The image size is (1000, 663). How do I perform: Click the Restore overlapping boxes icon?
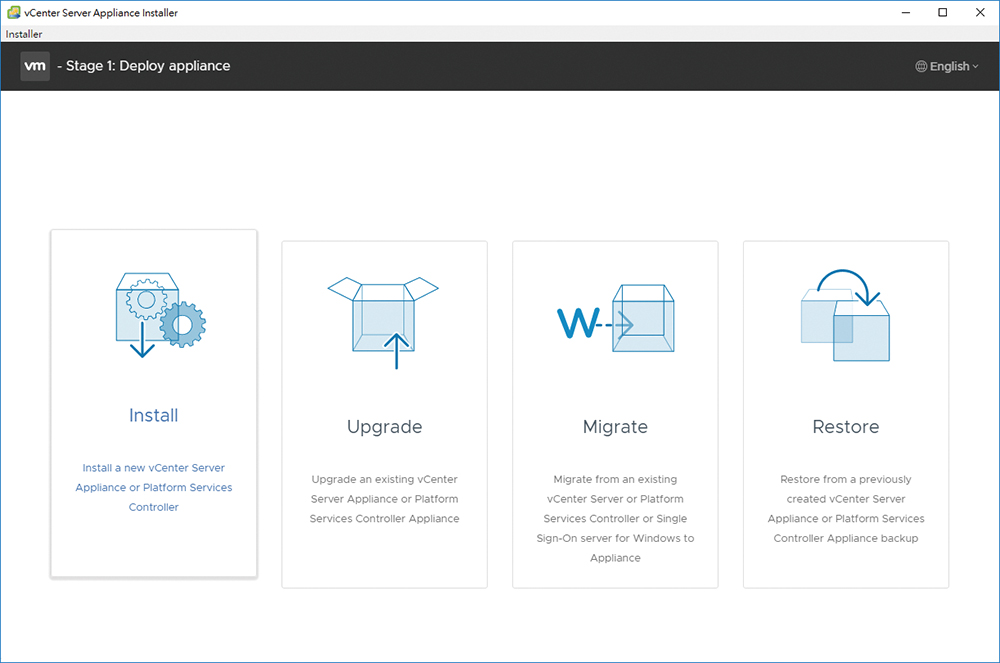tap(845, 315)
